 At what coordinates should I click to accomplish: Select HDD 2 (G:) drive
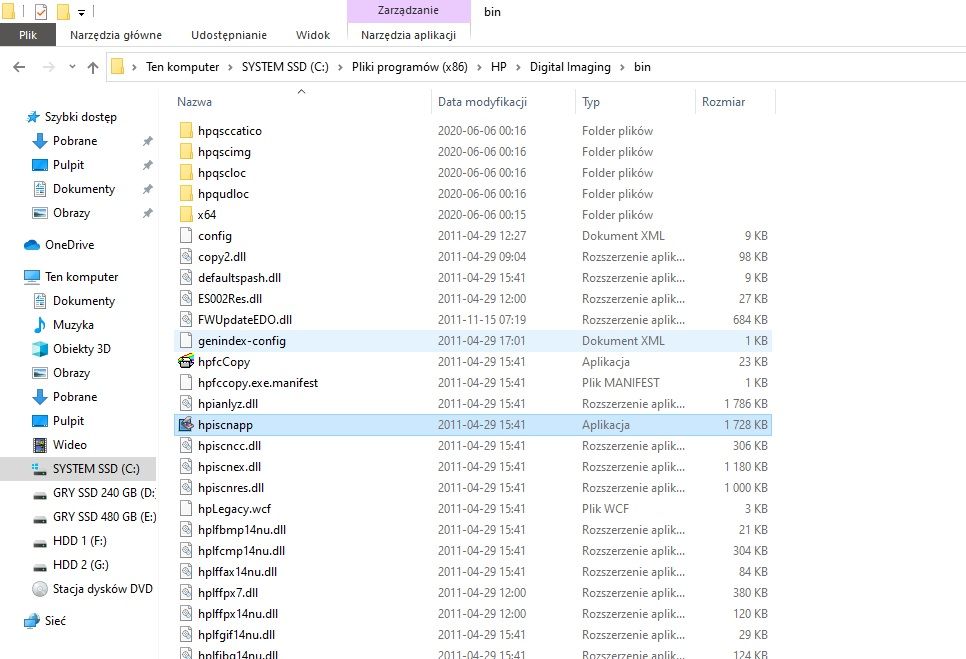click(x=81, y=565)
